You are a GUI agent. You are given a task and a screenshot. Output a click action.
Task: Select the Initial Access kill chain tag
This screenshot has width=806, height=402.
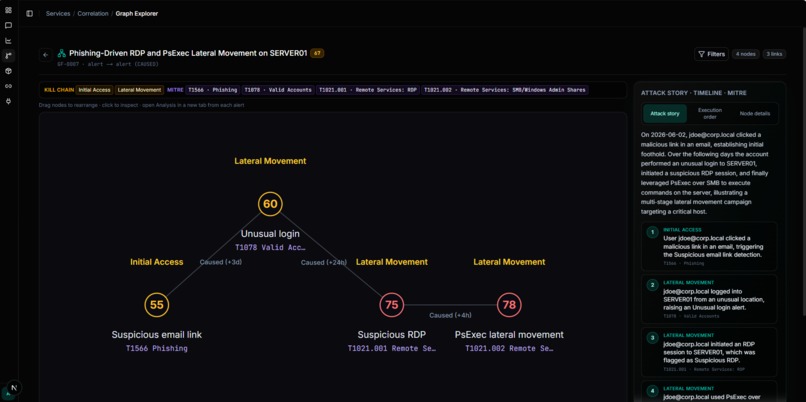95,90
